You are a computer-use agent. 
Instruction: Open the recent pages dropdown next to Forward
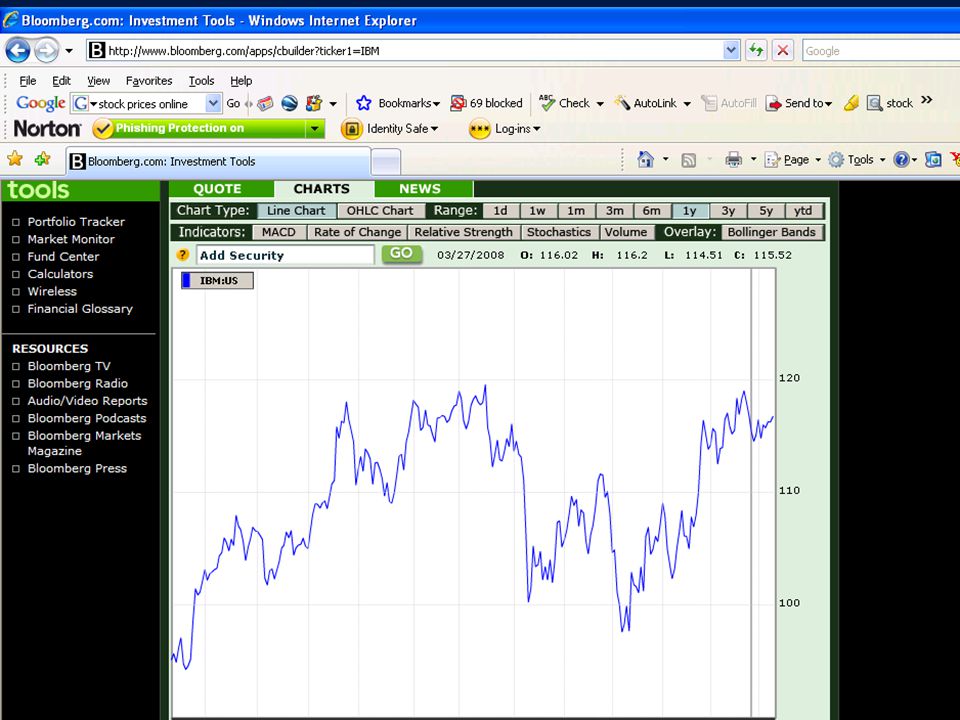pyautogui.click(x=69, y=51)
